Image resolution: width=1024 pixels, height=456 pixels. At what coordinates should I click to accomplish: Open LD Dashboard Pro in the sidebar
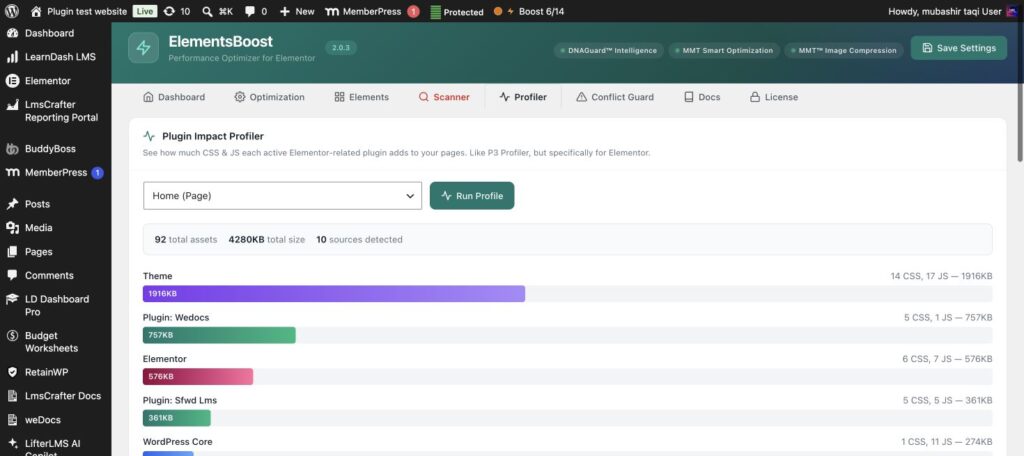point(56,305)
